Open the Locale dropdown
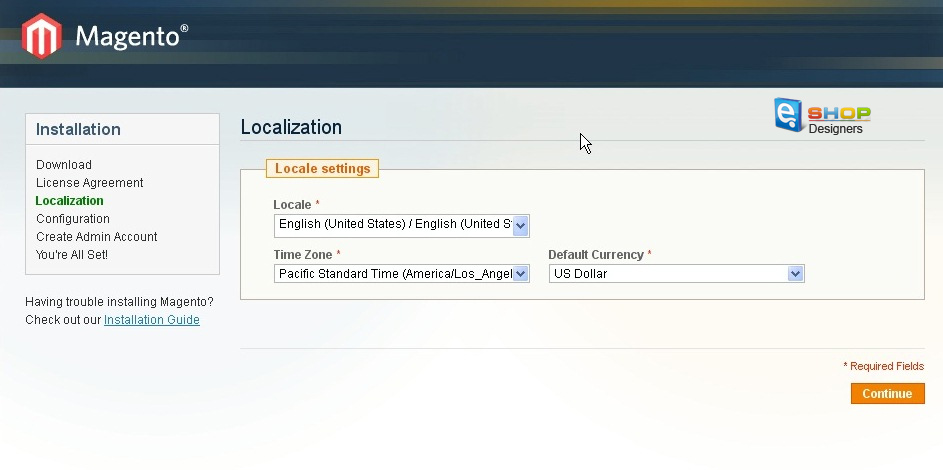Image resolution: width=943 pixels, height=470 pixels. 401,225
